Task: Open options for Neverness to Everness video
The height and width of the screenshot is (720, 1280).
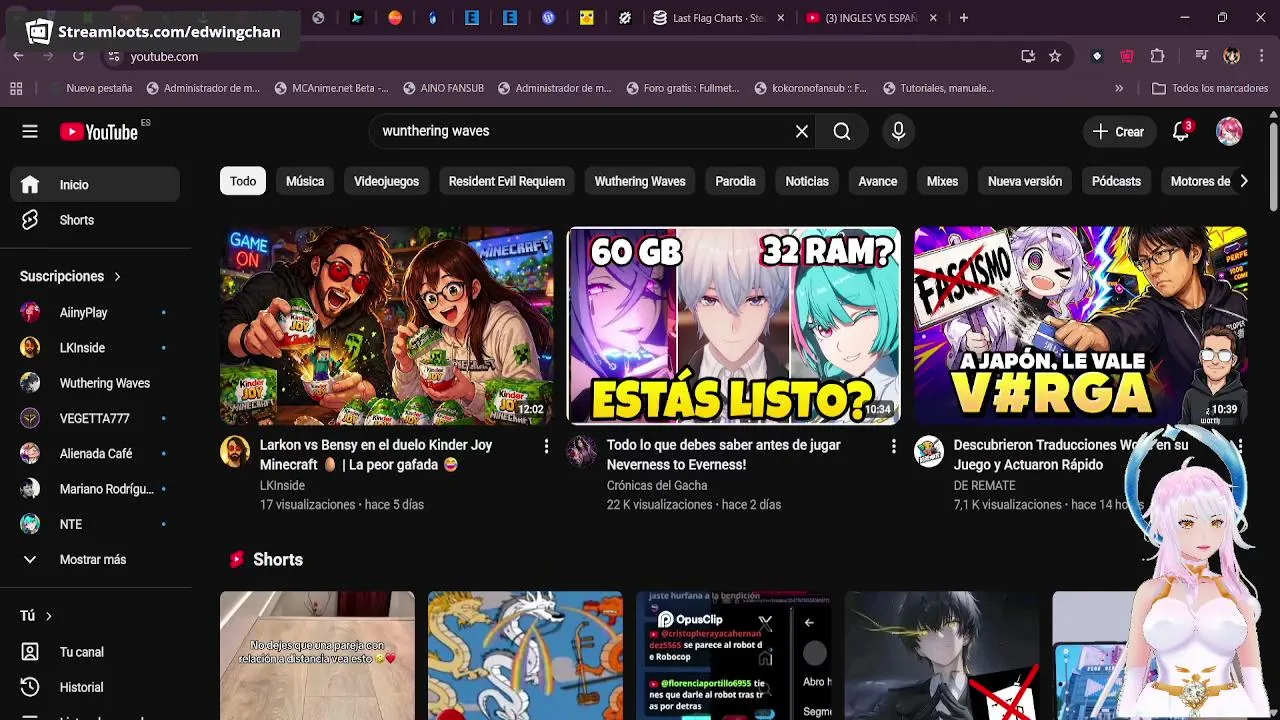Action: [x=893, y=447]
